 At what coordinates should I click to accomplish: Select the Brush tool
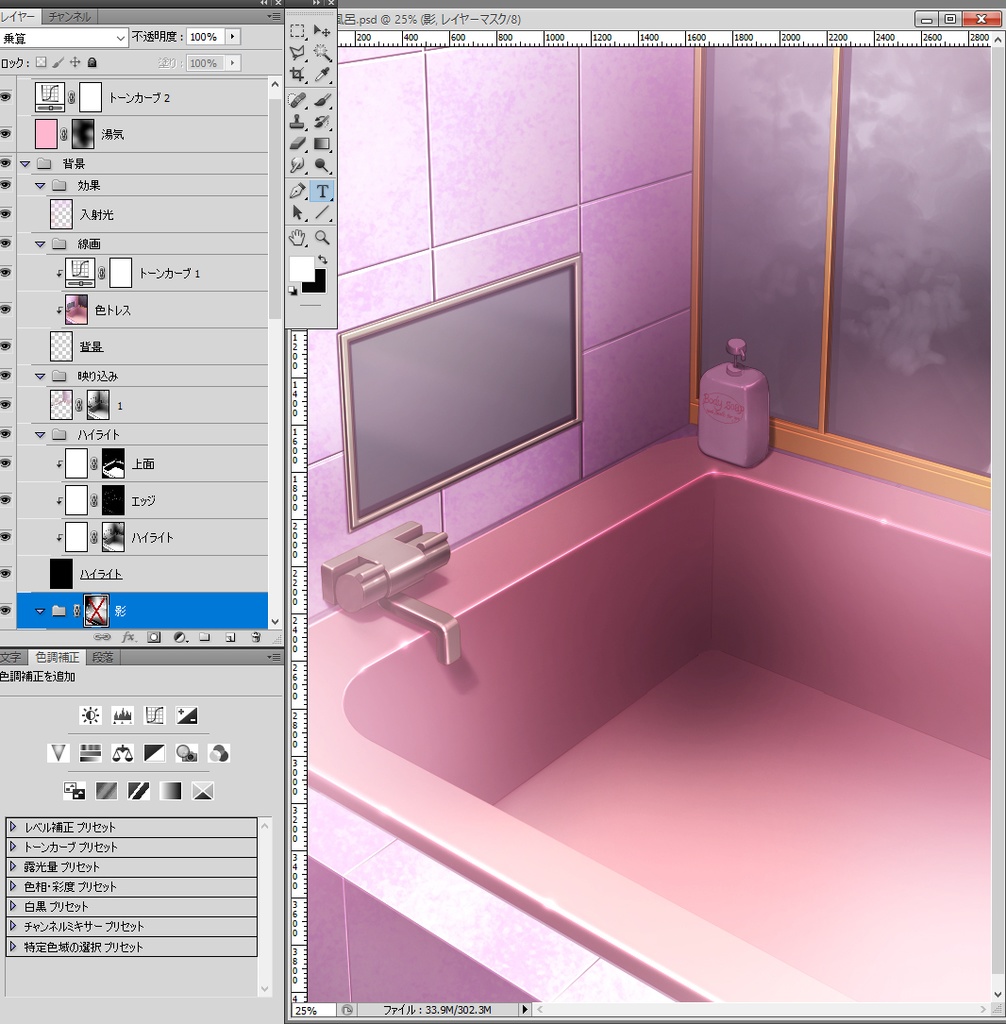pyautogui.click(x=324, y=100)
